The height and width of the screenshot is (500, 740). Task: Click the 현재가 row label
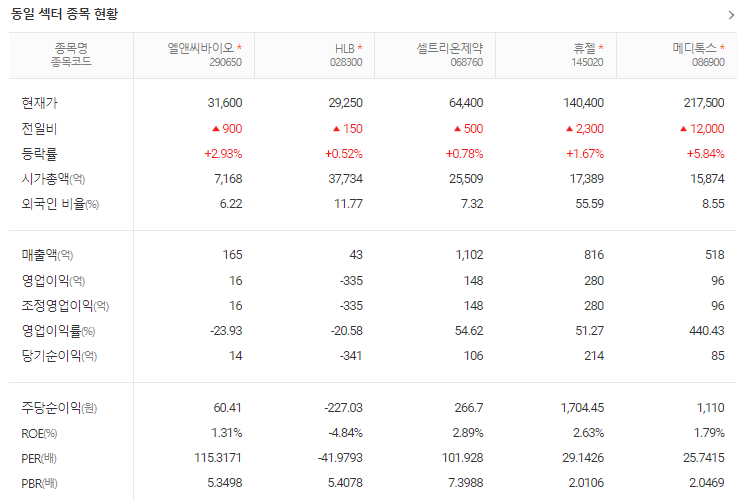pyautogui.click(x=39, y=103)
